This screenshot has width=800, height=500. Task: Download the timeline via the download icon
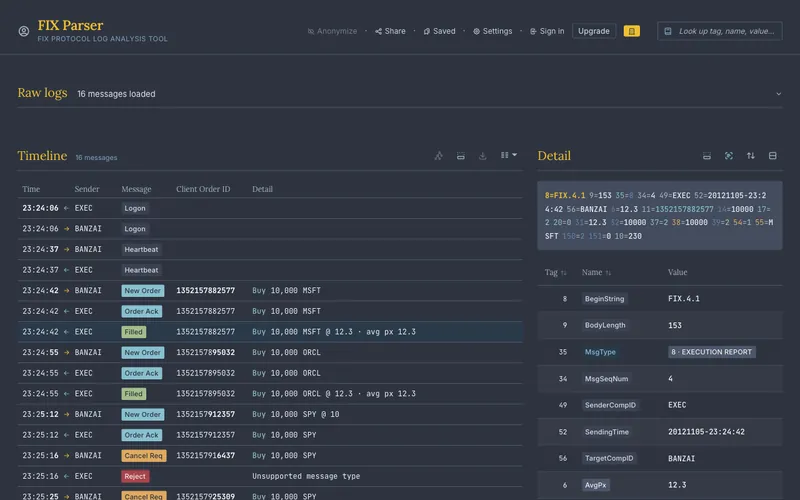(482, 156)
